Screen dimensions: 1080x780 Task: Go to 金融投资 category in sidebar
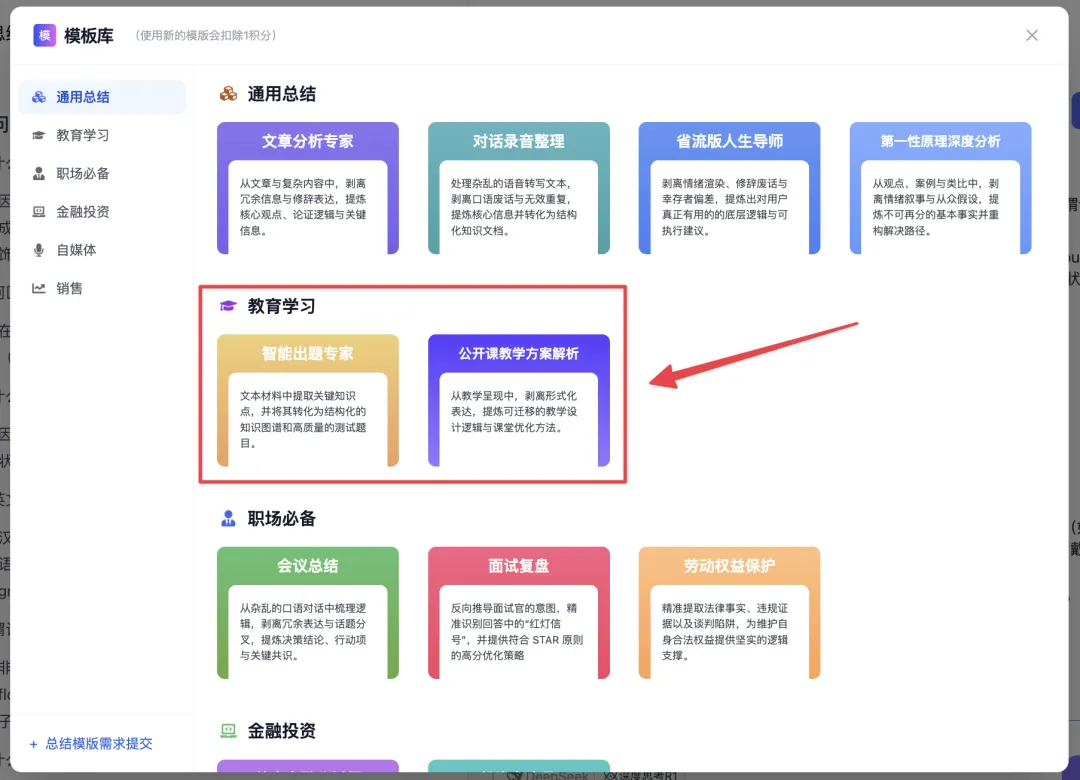(102, 212)
